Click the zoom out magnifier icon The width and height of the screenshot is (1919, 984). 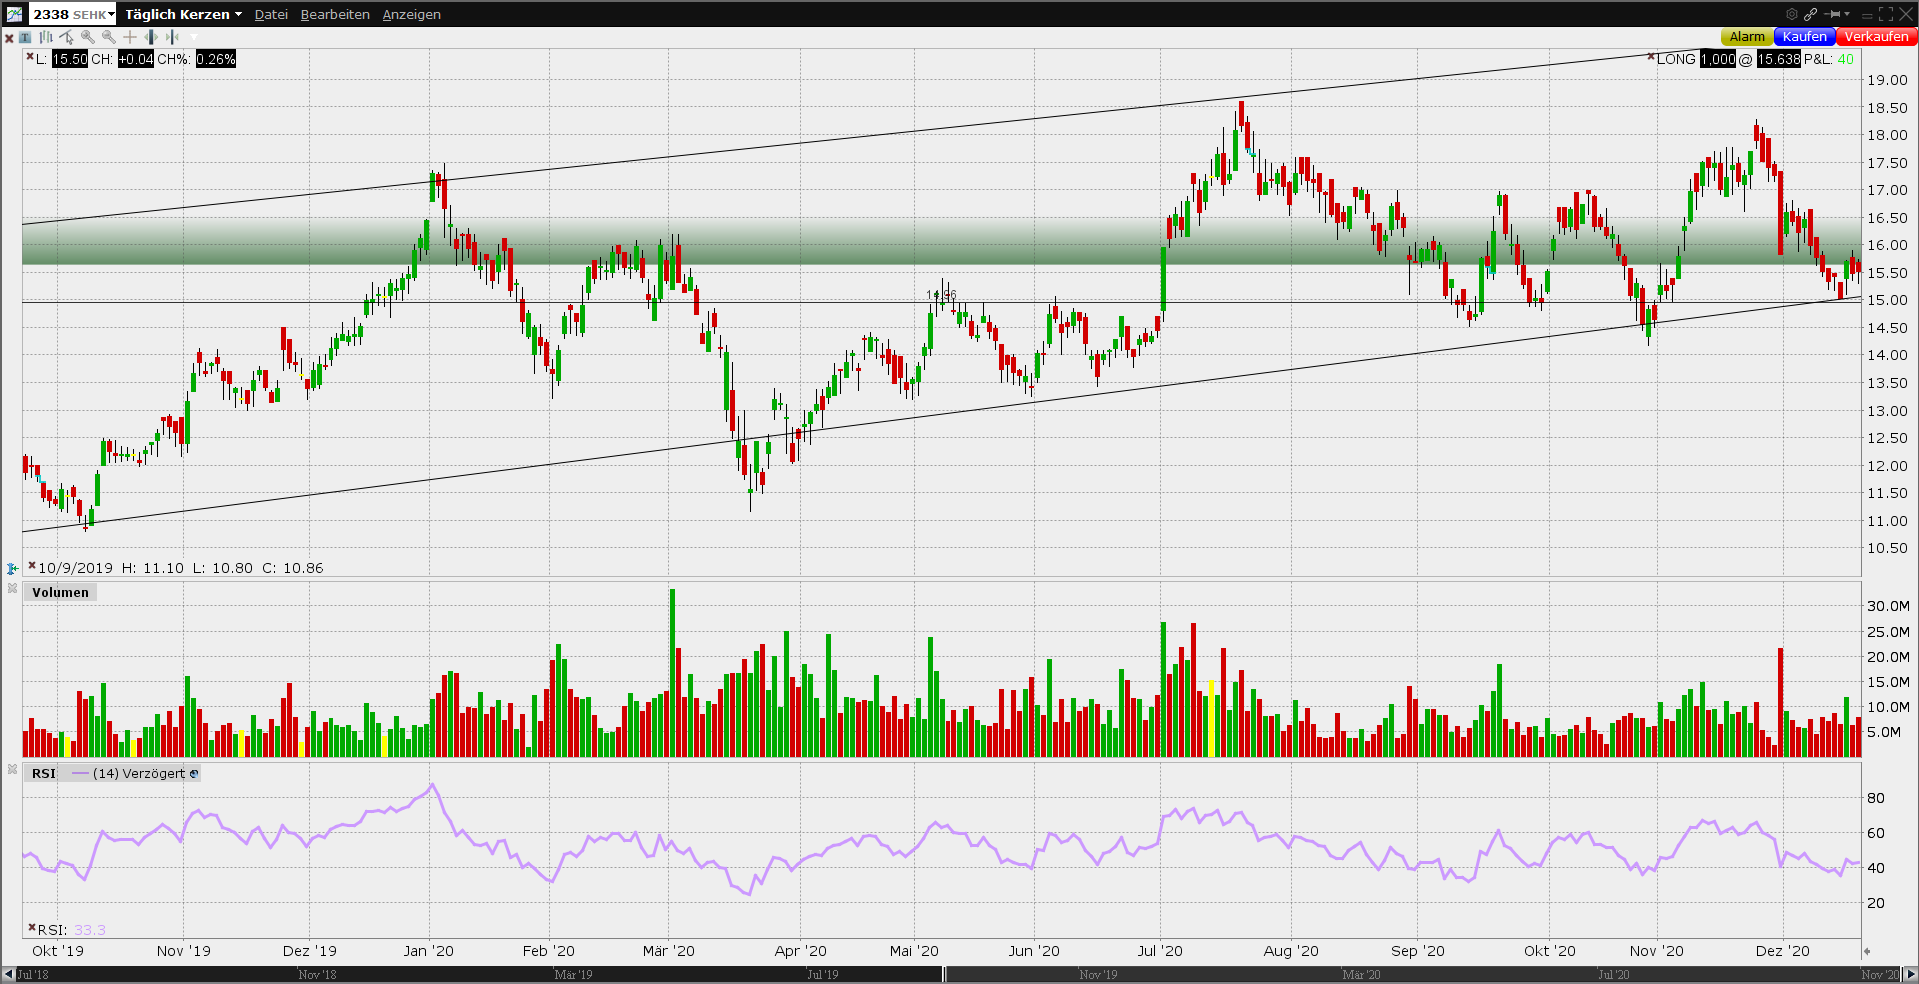point(109,37)
